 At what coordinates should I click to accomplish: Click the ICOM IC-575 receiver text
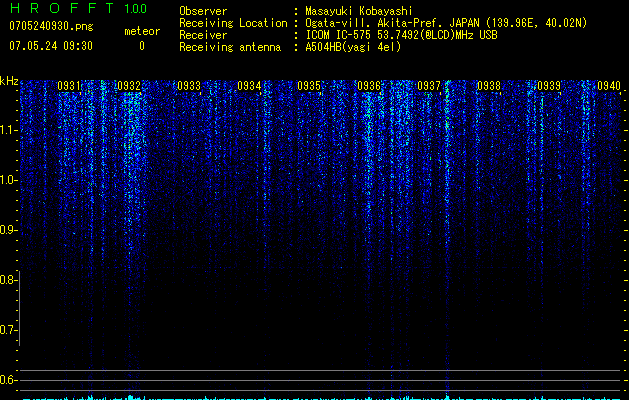tap(401, 35)
